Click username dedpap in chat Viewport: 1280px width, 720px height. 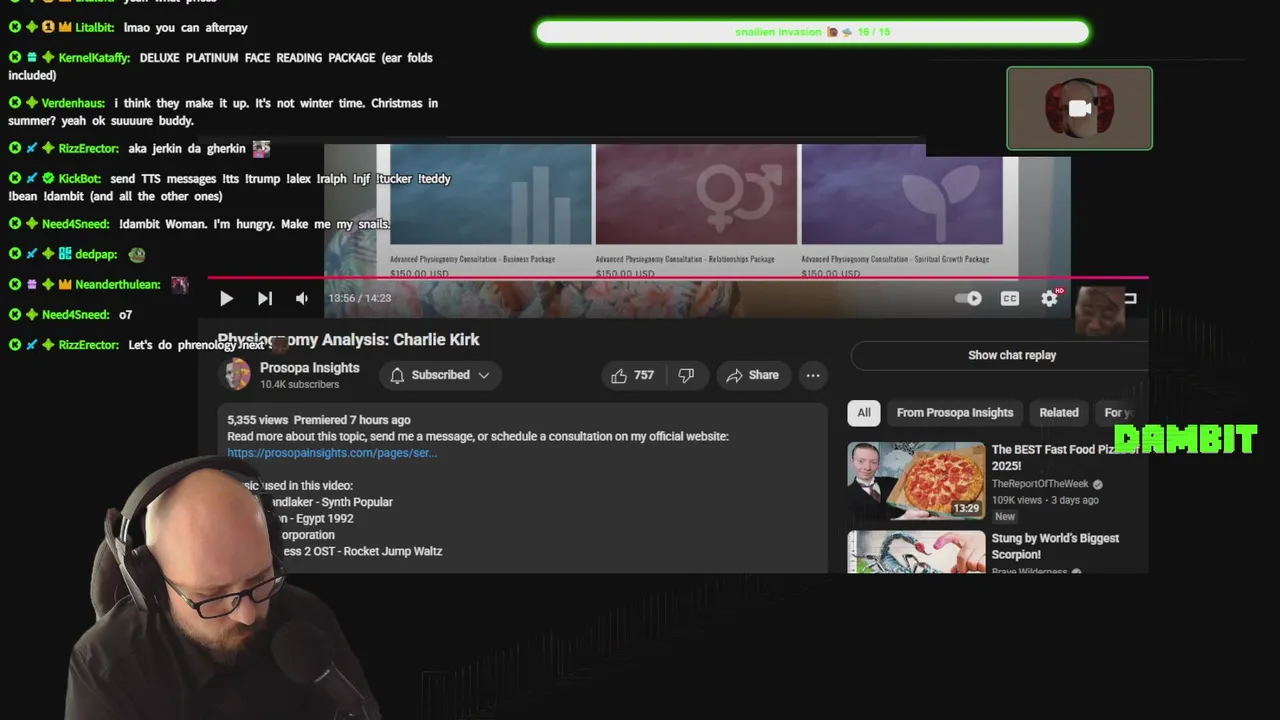pyautogui.click(x=96, y=255)
